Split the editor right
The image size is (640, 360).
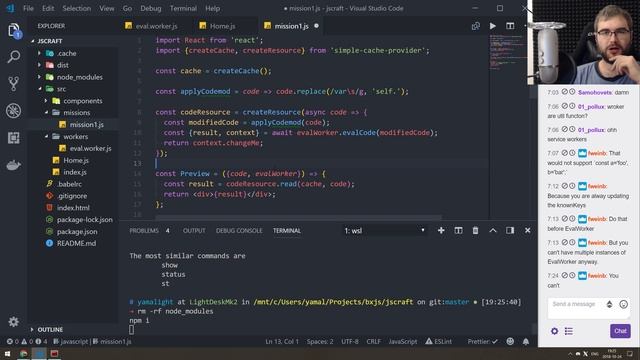[510, 26]
